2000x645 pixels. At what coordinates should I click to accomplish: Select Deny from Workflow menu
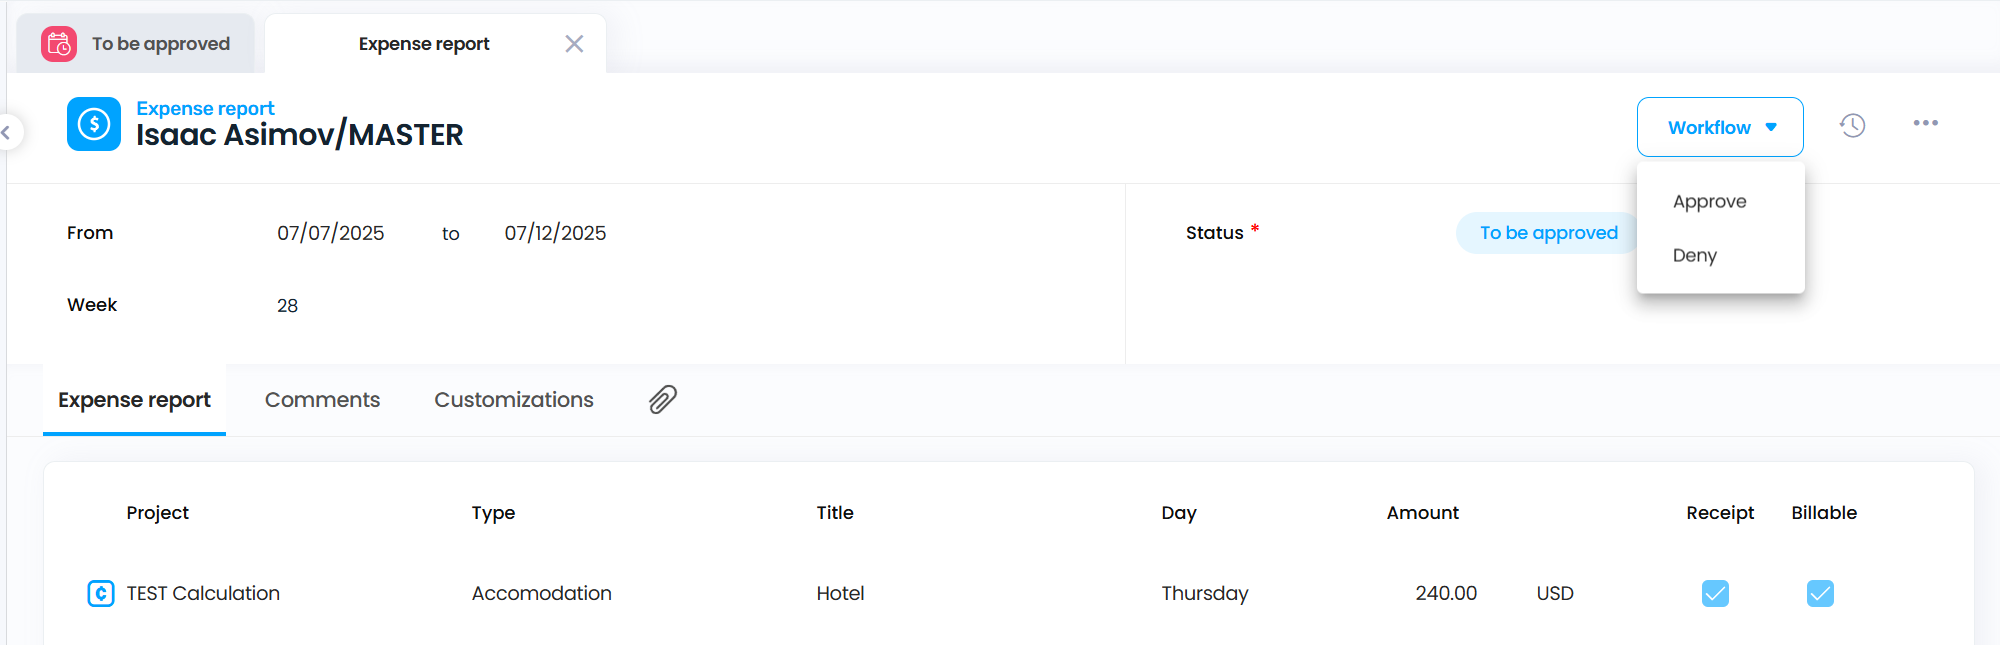1694,255
